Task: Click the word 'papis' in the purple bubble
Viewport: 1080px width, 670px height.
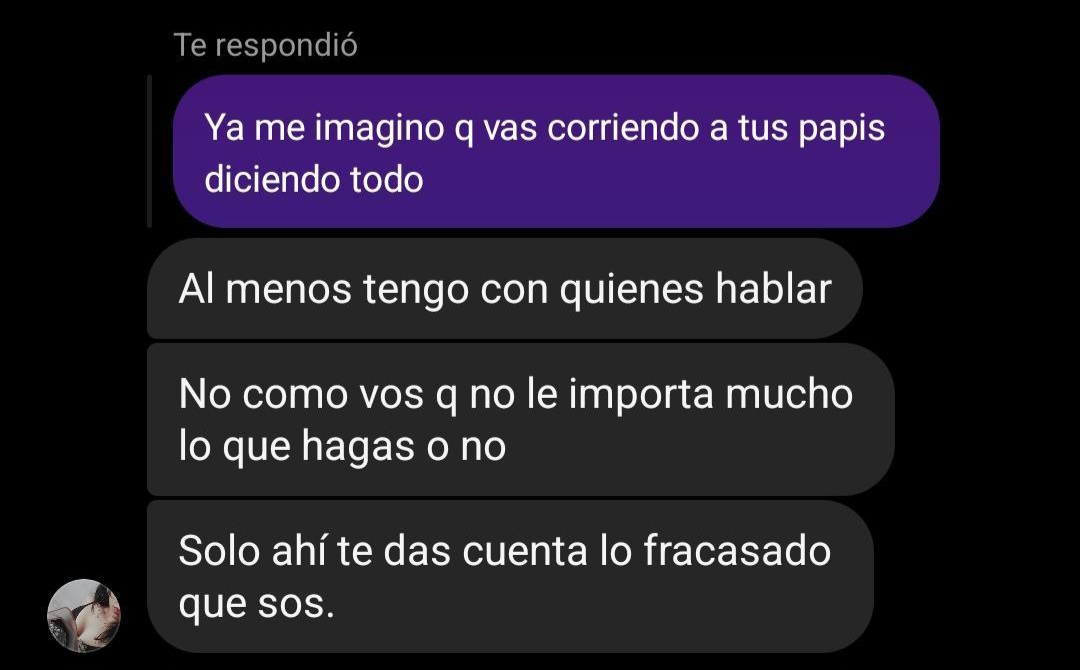Action: [x=842, y=129]
